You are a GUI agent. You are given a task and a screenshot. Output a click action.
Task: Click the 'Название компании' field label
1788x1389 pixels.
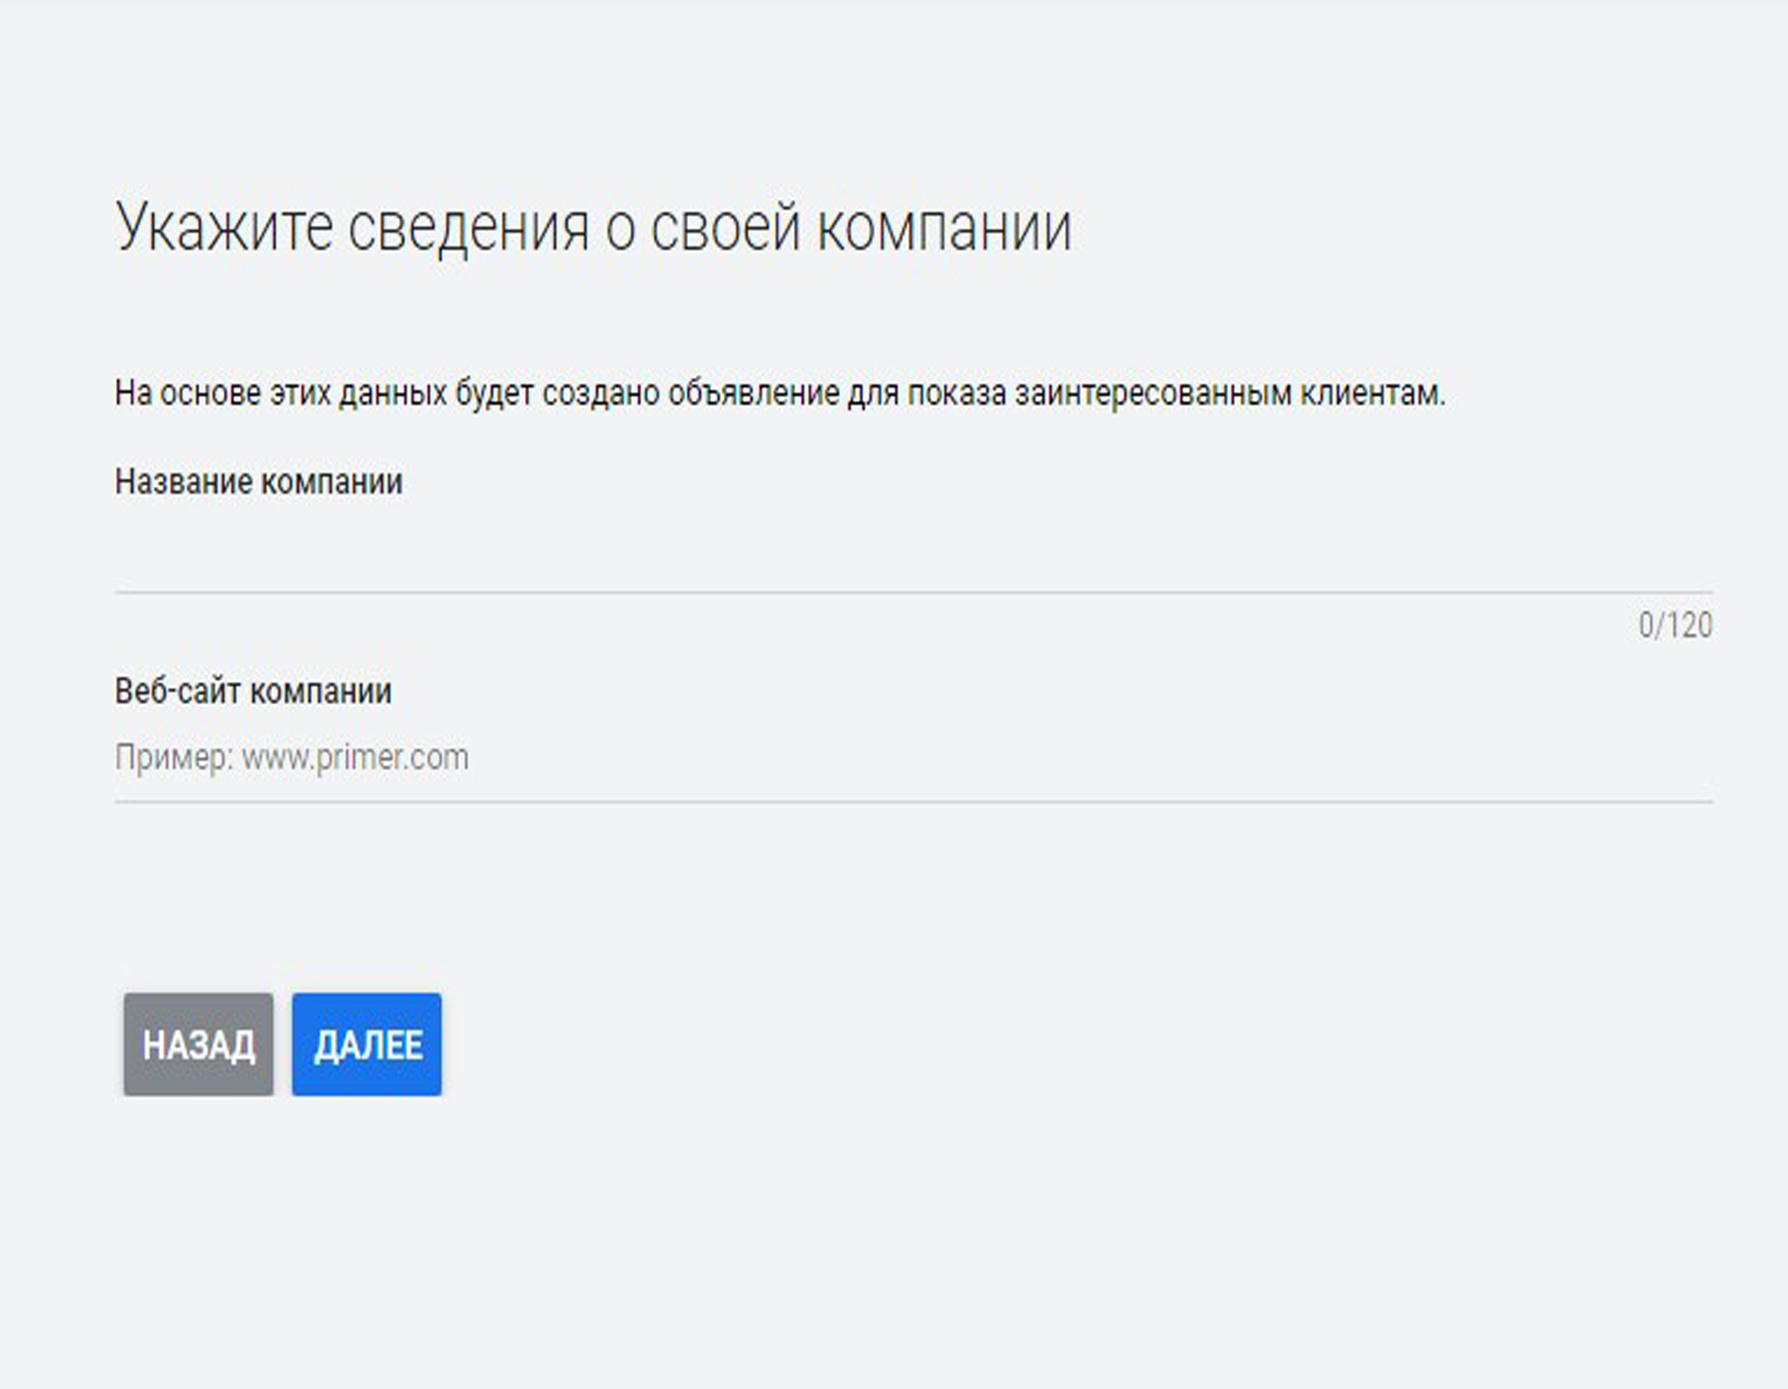coord(258,482)
